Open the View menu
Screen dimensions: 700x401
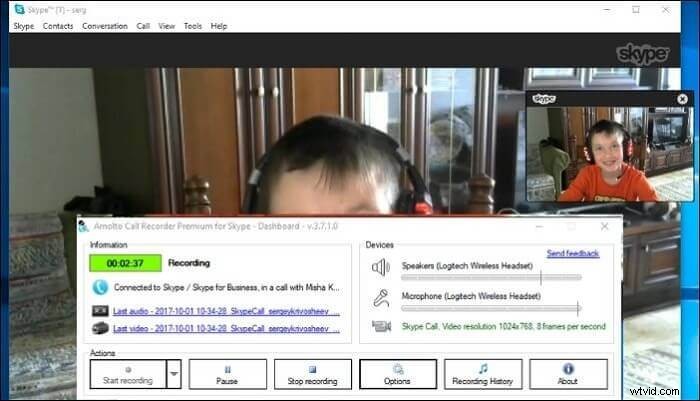click(167, 26)
